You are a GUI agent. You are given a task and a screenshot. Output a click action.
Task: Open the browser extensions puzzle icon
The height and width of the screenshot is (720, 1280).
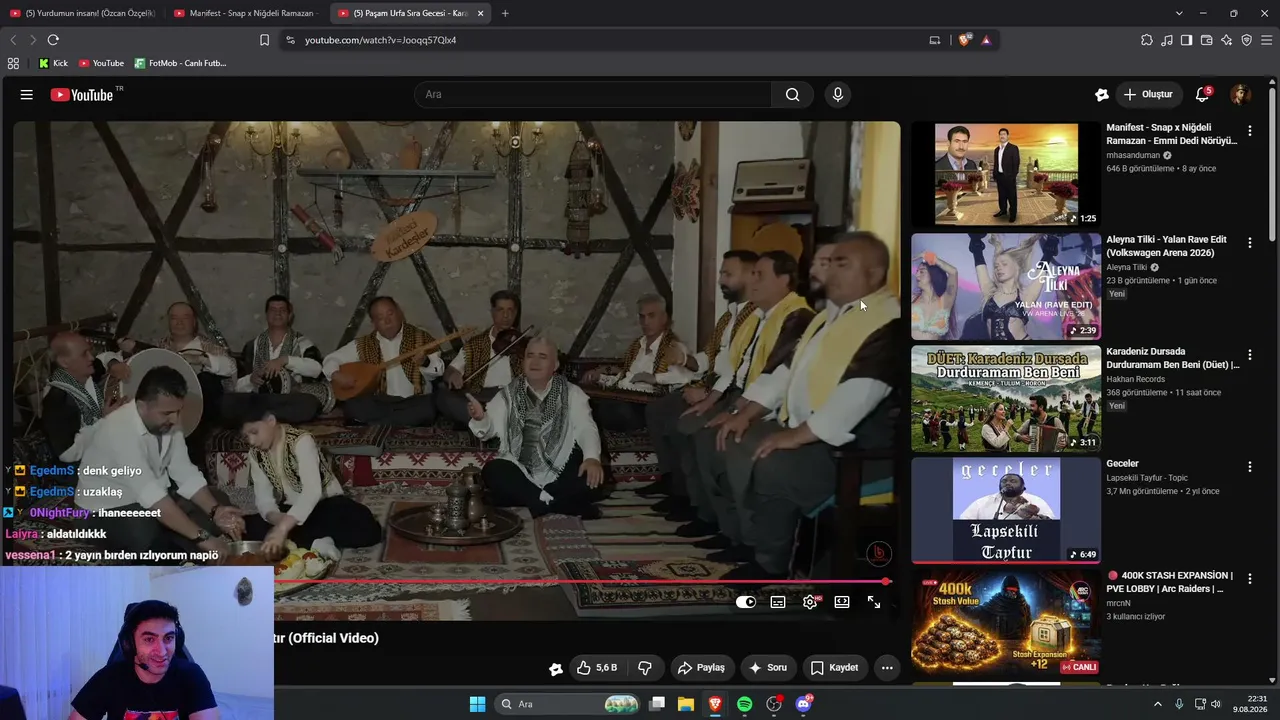tap(1147, 40)
